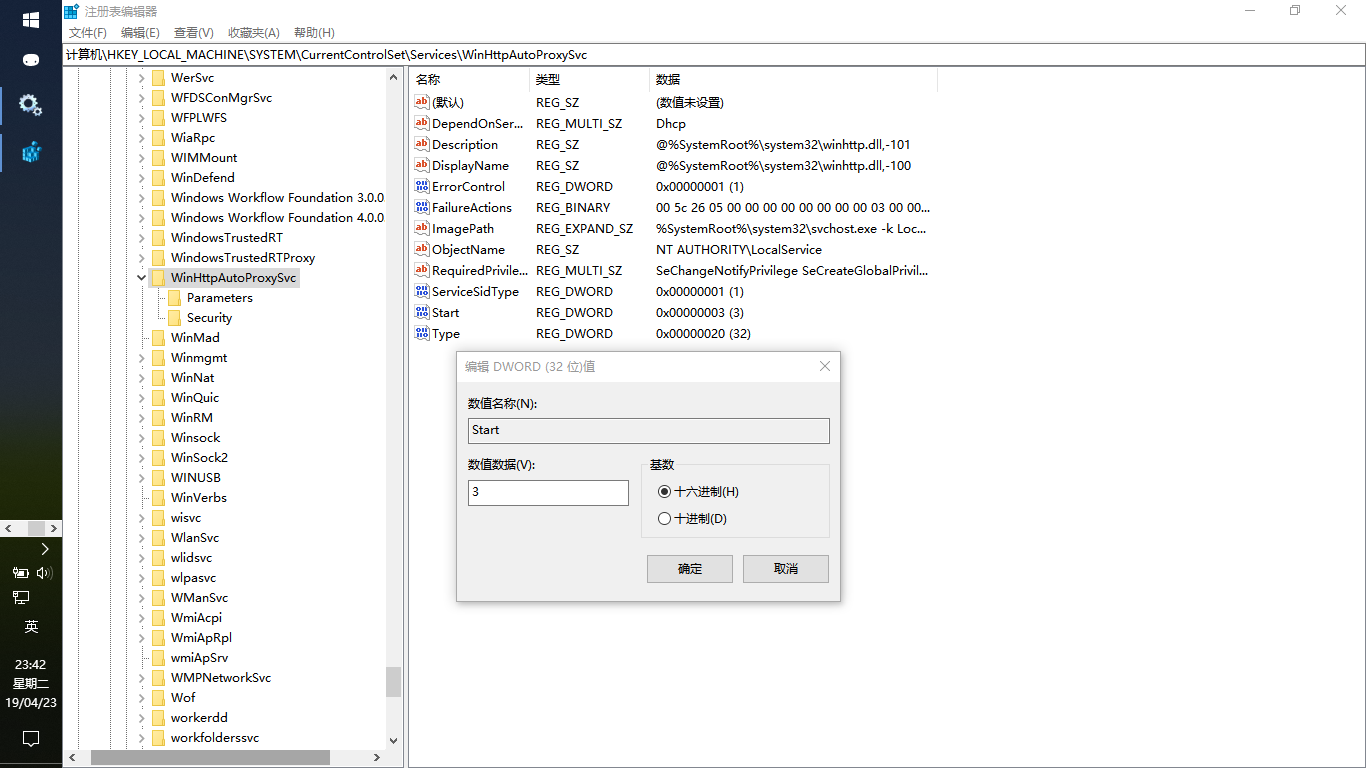This screenshot has height=768, width=1366.
Task: Click the 取消 button in the dialog
Action: click(x=786, y=569)
